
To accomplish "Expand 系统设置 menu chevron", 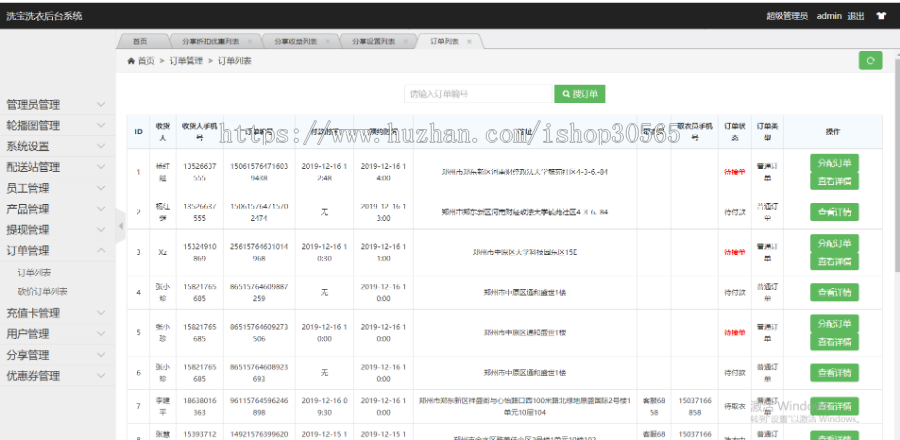I will (x=101, y=146).
